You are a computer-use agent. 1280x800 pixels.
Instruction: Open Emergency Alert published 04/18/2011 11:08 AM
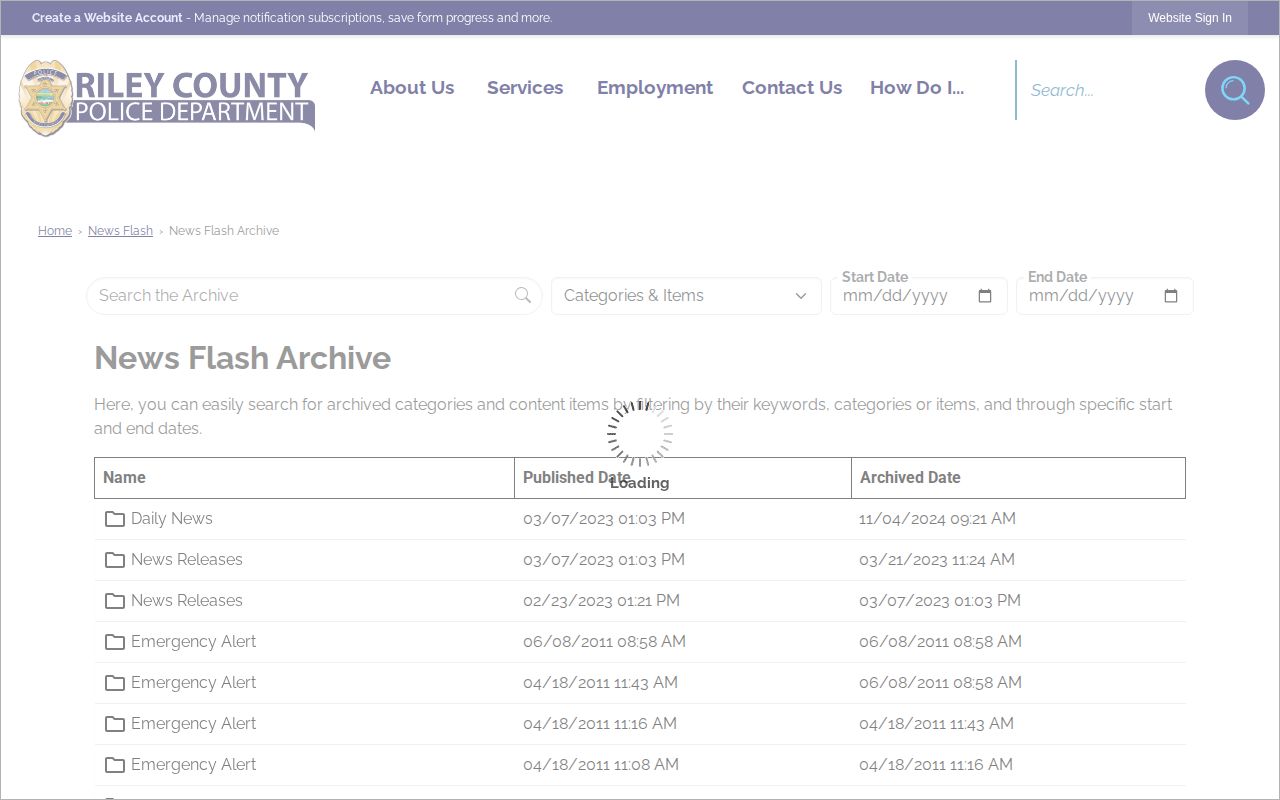[x=194, y=765]
